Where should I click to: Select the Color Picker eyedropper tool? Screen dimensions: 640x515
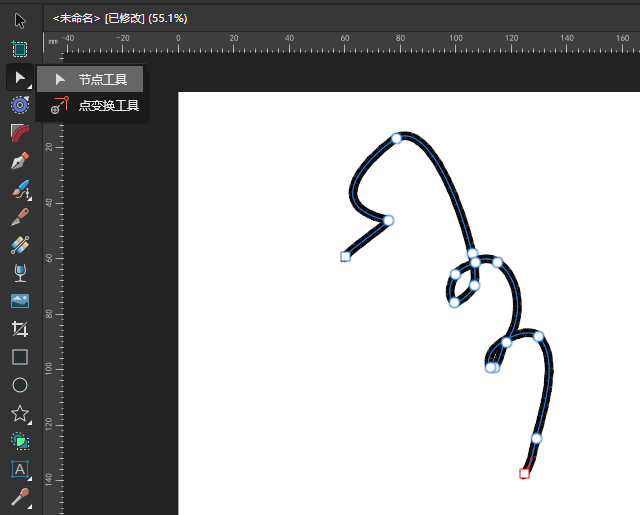(20, 497)
